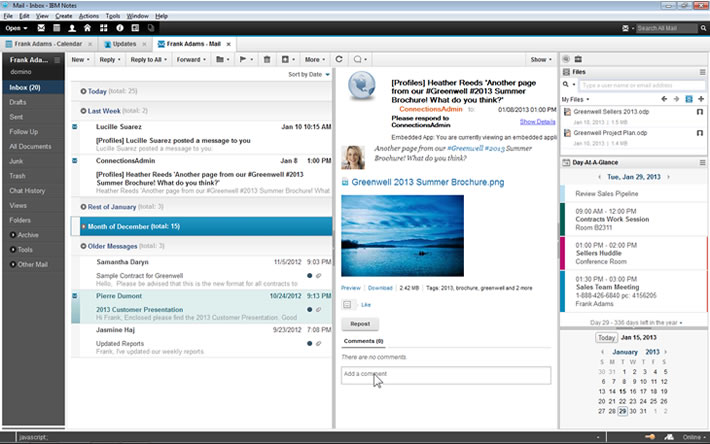Collapse the Today message group
The image size is (710, 444).
(x=83, y=91)
